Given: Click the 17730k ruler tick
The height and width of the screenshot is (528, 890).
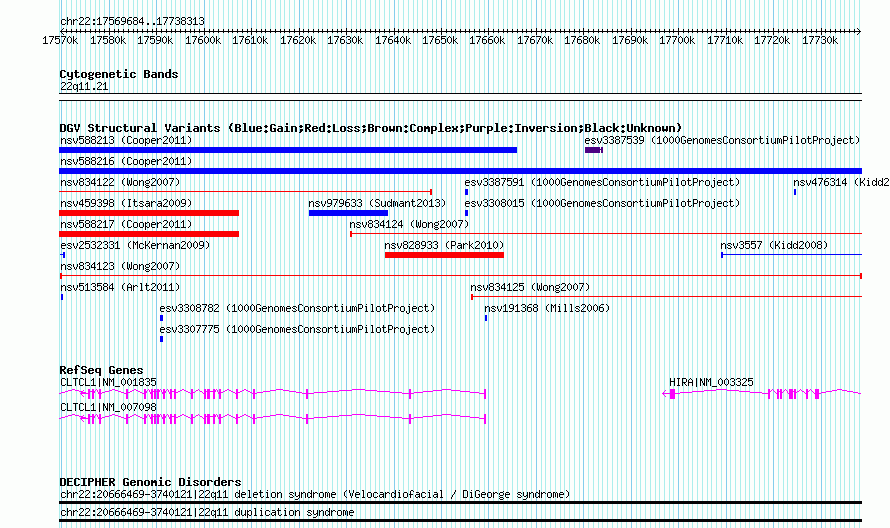Looking at the screenshot, I should (x=820, y=40).
